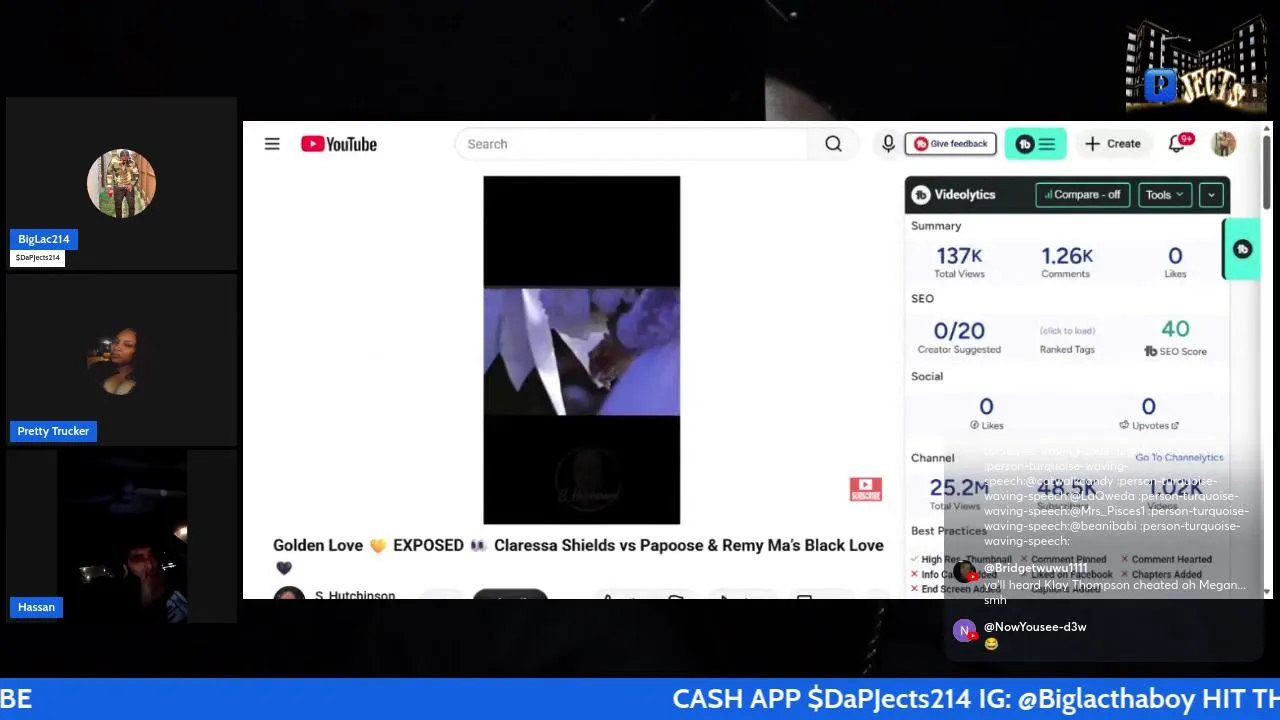Click the scrollbar down arrow
Image resolution: width=1280 pixels, height=720 pixels.
click(x=1266, y=591)
